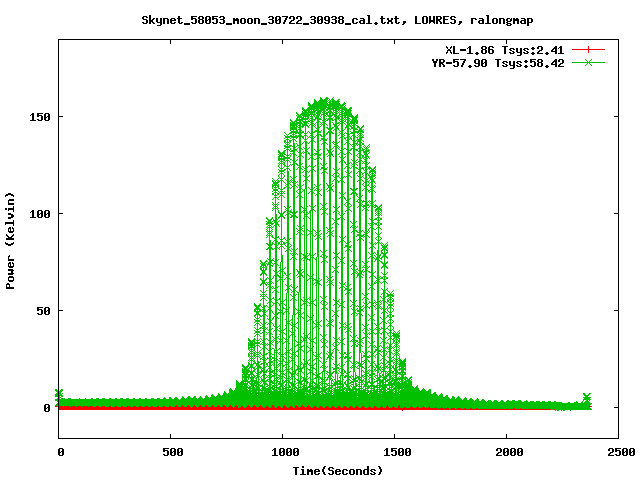The height and width of the screenshot is (480, 640).
Task: Click the 2500 tick label on the x-axis
Action: point(621,452)
